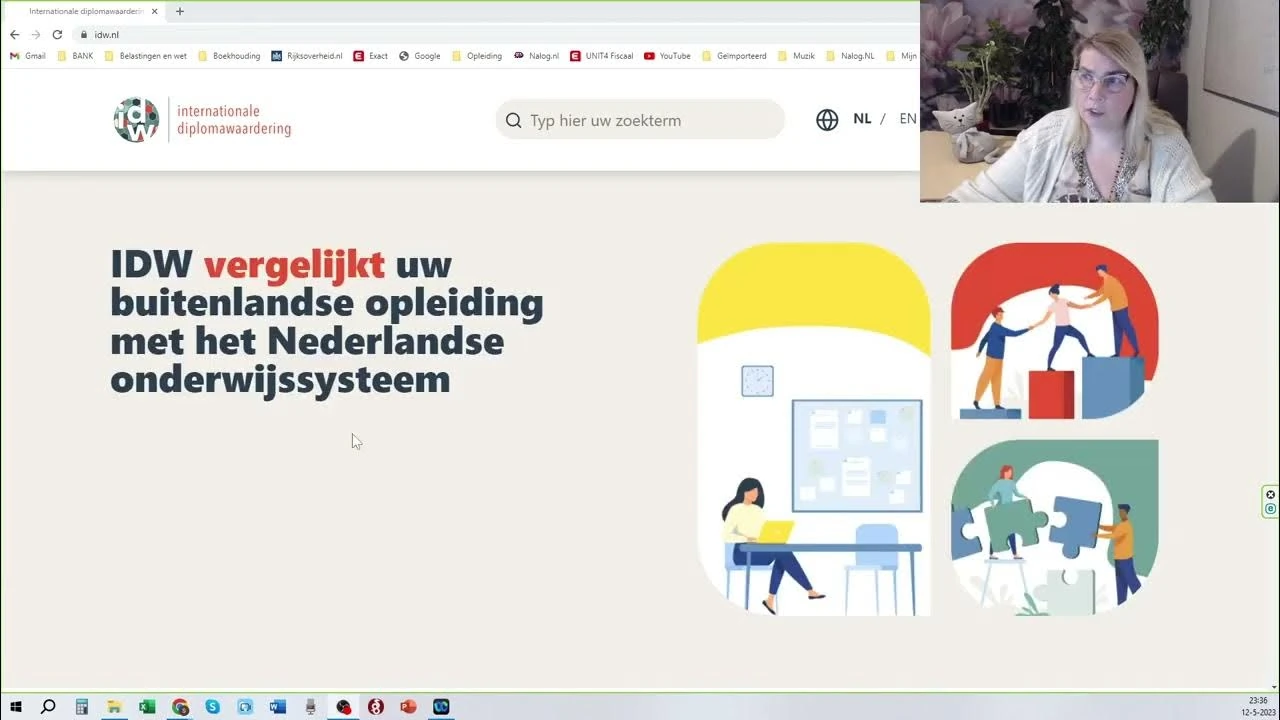Open the Gmail bookmark
Screen dimensions: 1280x720
(x=27, y=56)
